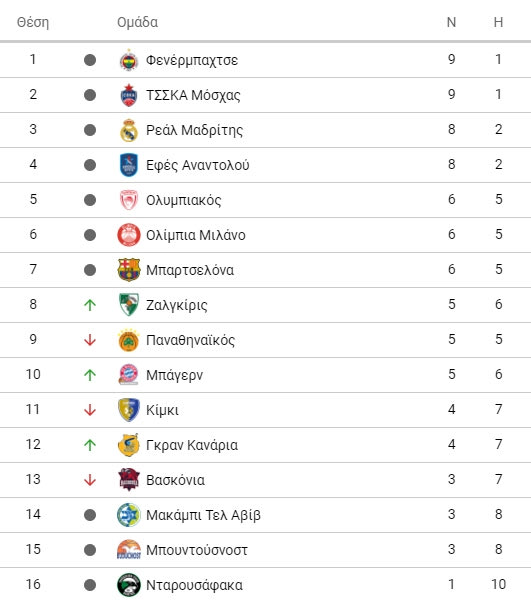Click green up arrow beside Ζαλγκίρις

coord(90,305)
